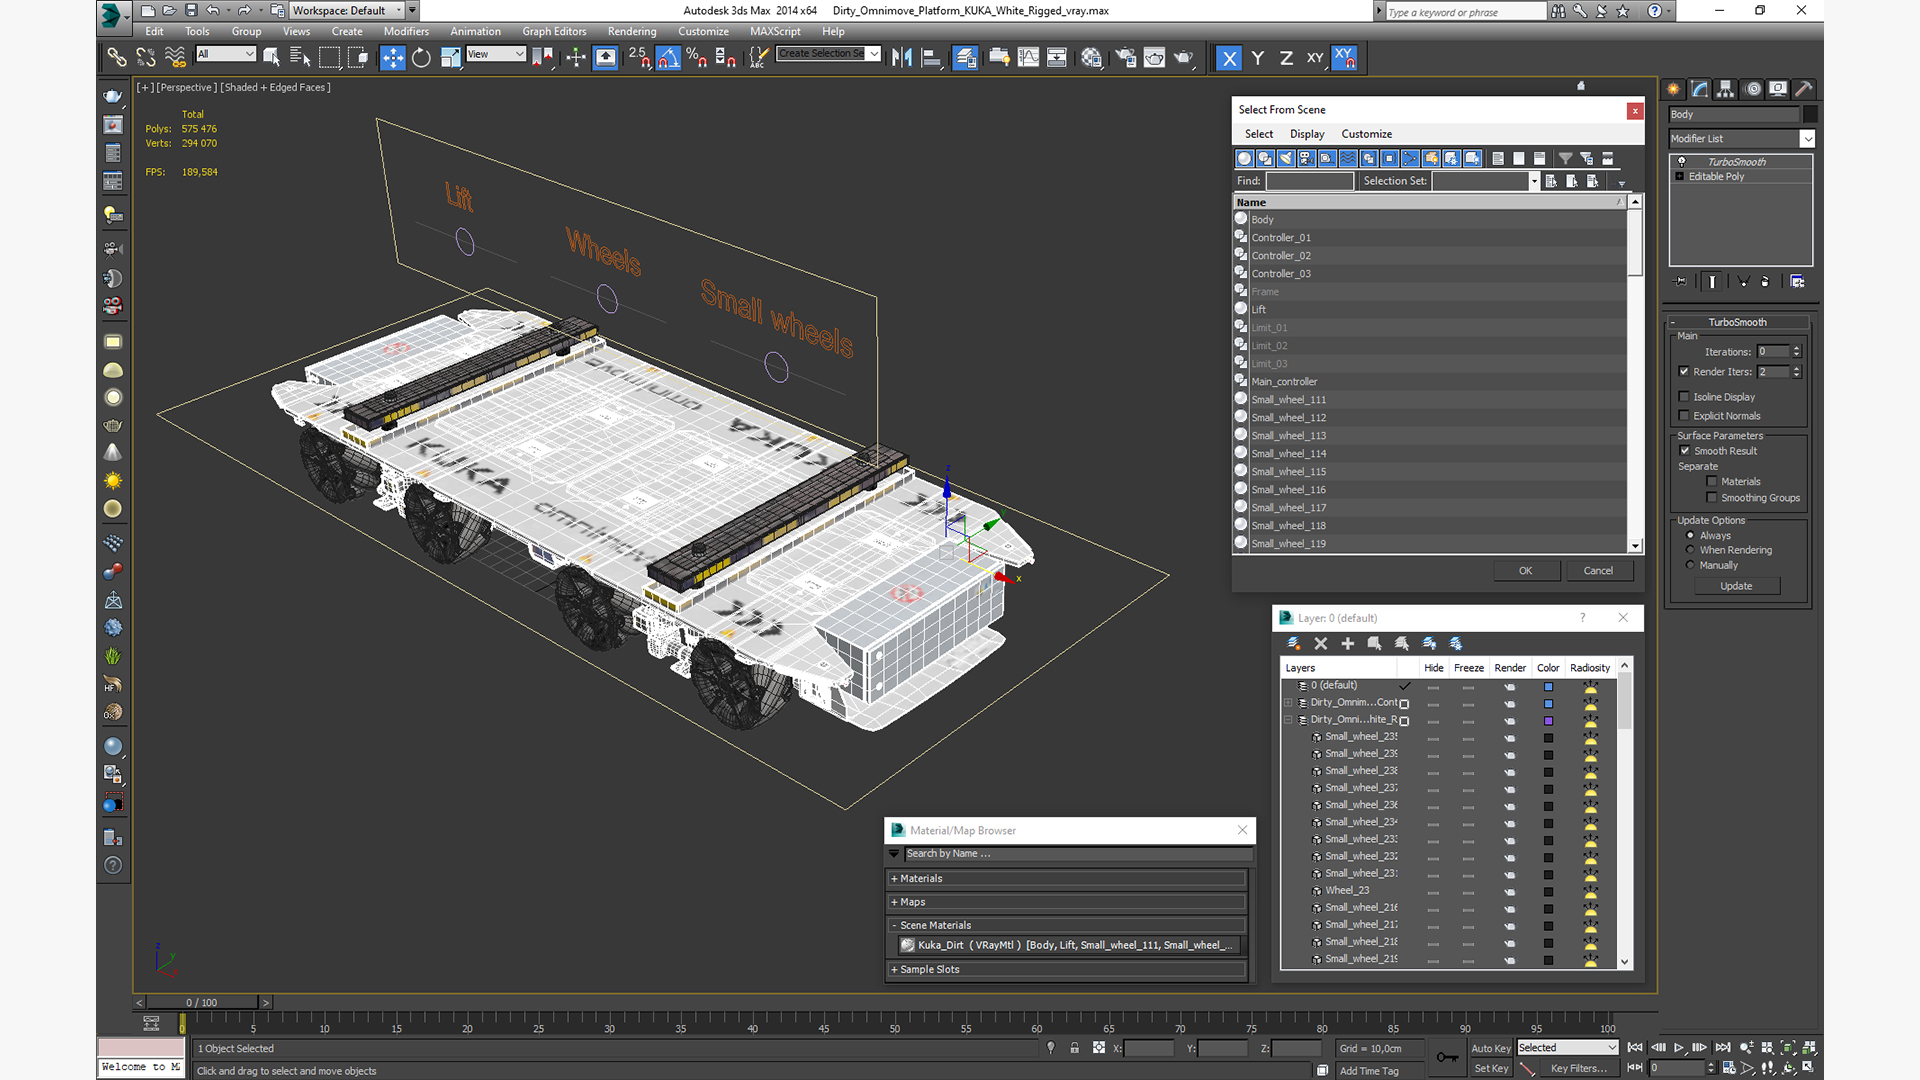The width and height of the screenshot is (1920, 1080).
Task: Select the Select and Move tool
Action: pos(393,58)
